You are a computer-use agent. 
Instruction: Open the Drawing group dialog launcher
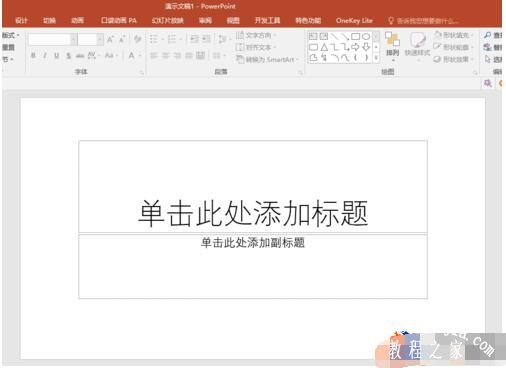(475, 72)
